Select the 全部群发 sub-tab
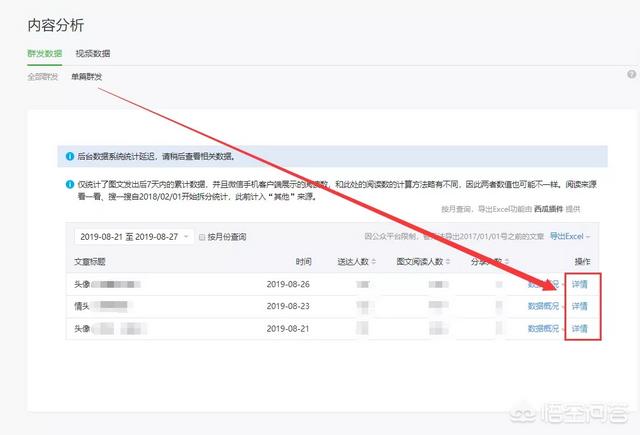This screenshot has width=640, height=435. 43,77
